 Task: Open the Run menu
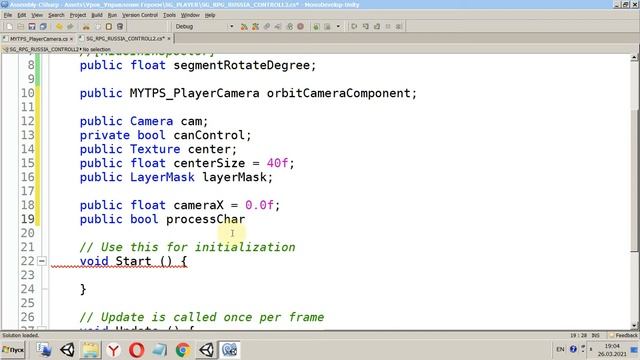112,15
